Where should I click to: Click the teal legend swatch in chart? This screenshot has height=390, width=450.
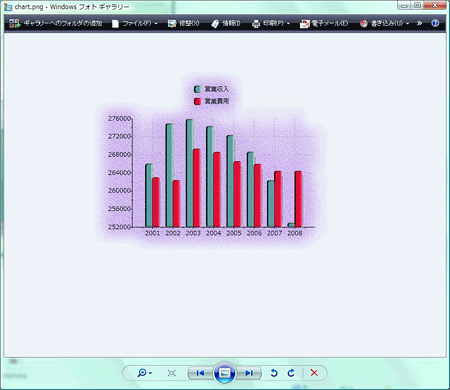(197, 89)
